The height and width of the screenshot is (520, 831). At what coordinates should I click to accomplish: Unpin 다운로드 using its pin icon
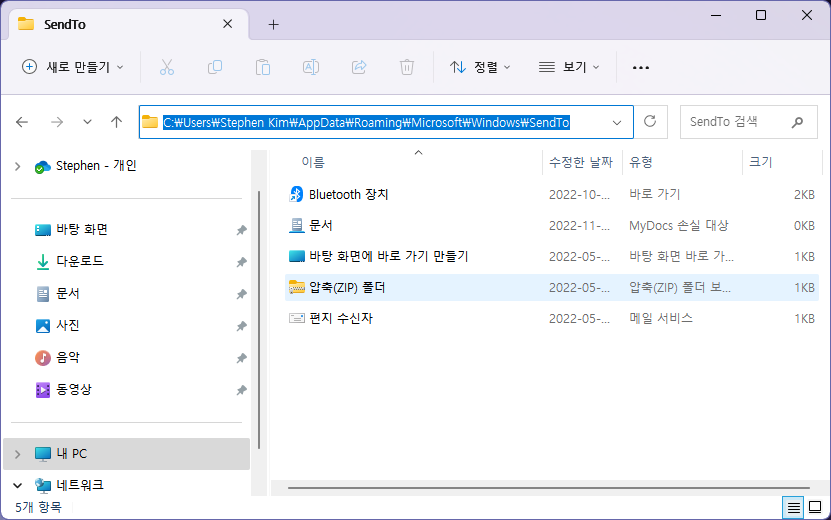coord(241,262)
